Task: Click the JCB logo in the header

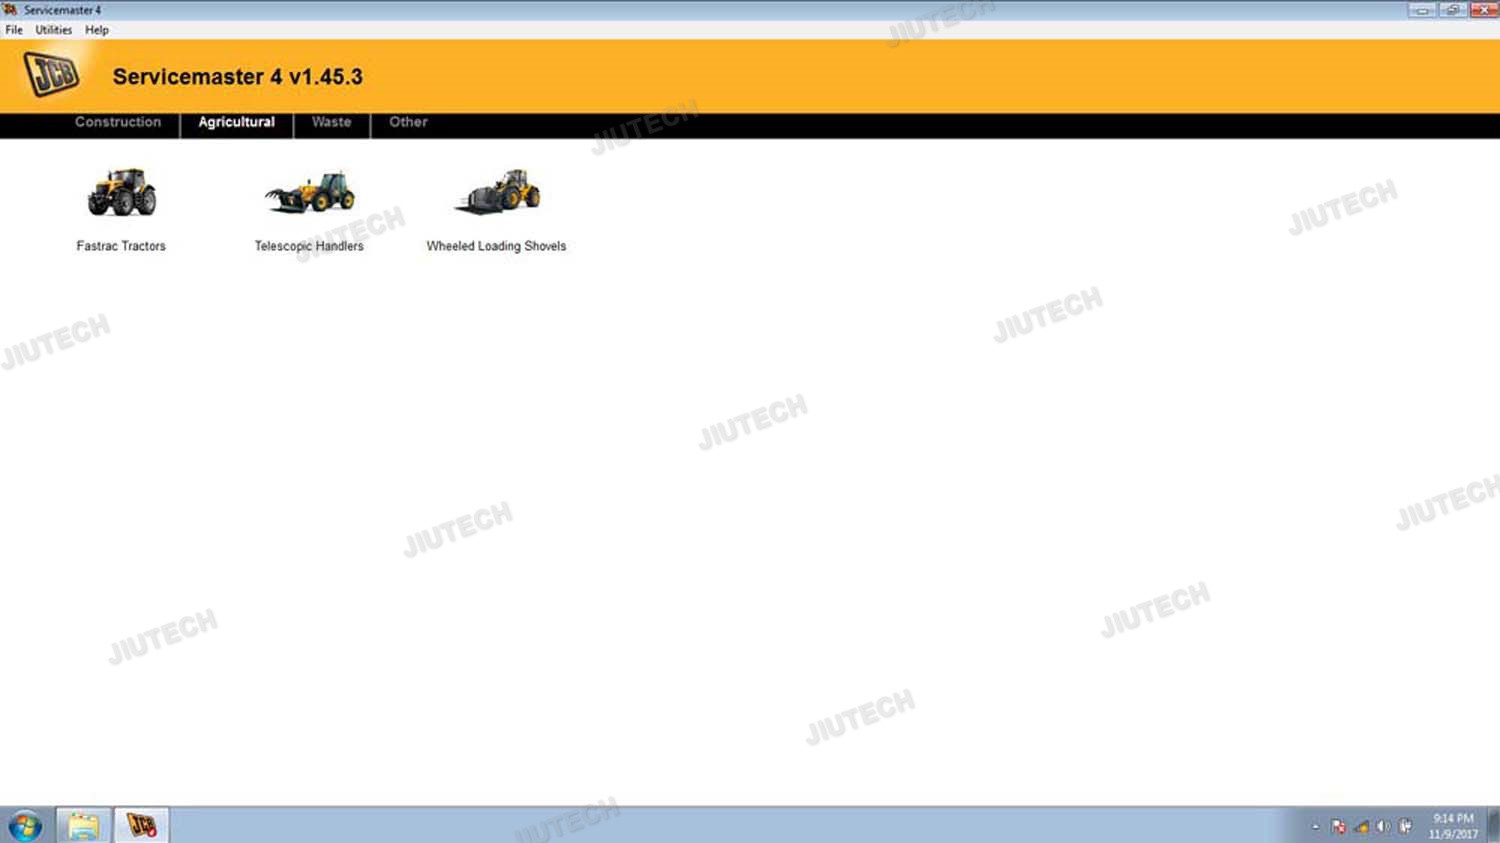Action: tap(51, 74)
